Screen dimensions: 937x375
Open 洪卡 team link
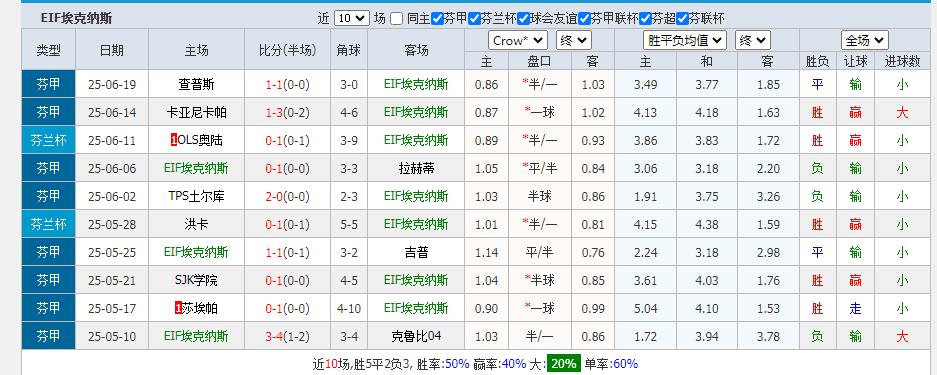click(x=196, y=225)
